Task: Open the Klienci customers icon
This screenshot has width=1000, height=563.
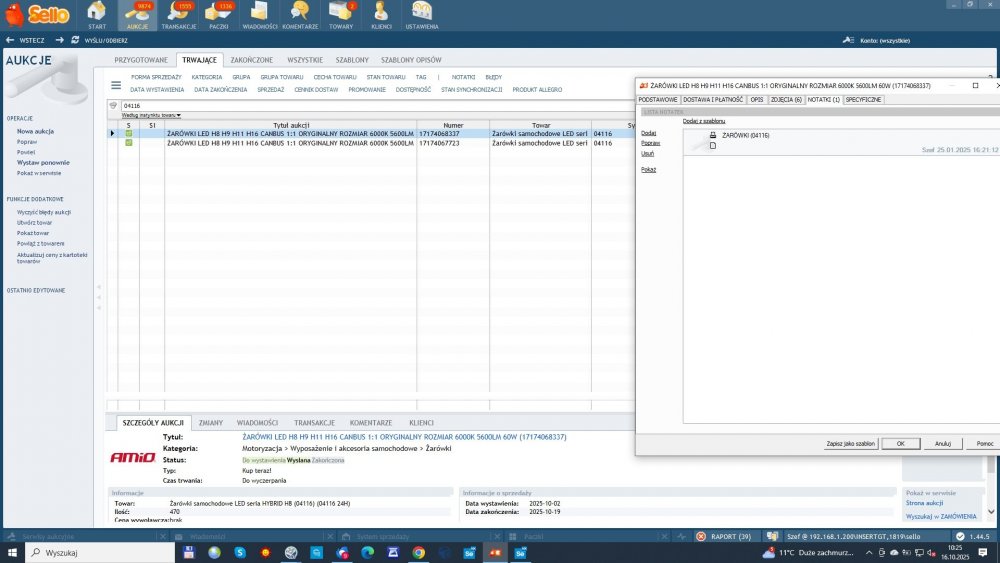Action: coord(381,15)
